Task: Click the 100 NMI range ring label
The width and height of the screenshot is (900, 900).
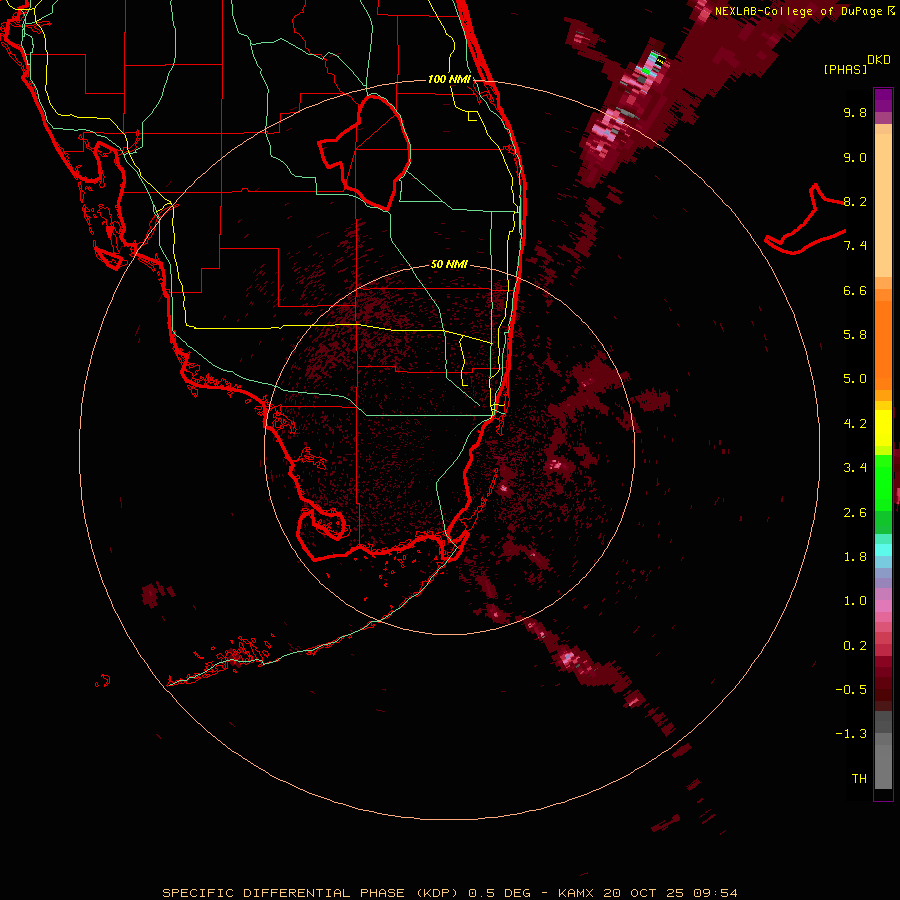Action: pos(449,79)
